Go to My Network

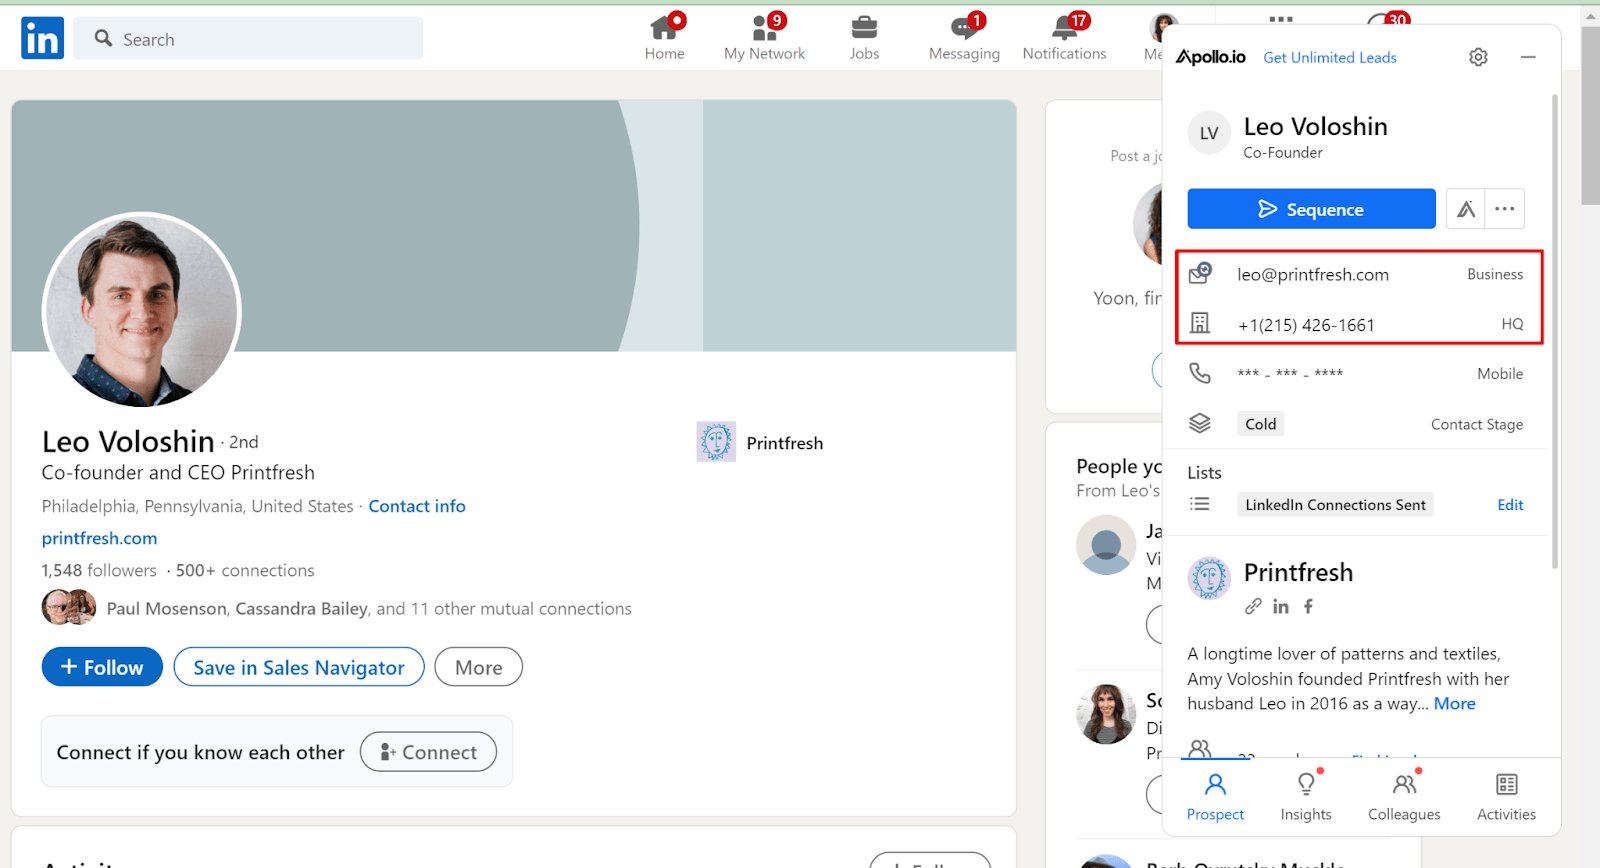764,38
